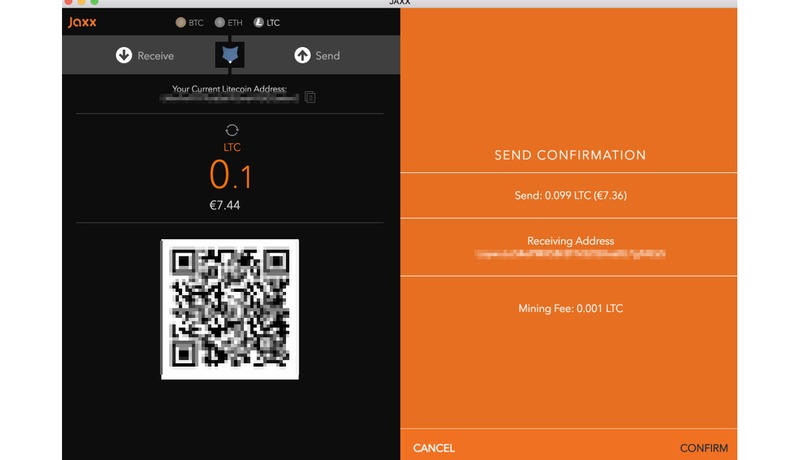Refresh the LTC balance
Viewport: 800px width, 460px height.
pos(232,130)
